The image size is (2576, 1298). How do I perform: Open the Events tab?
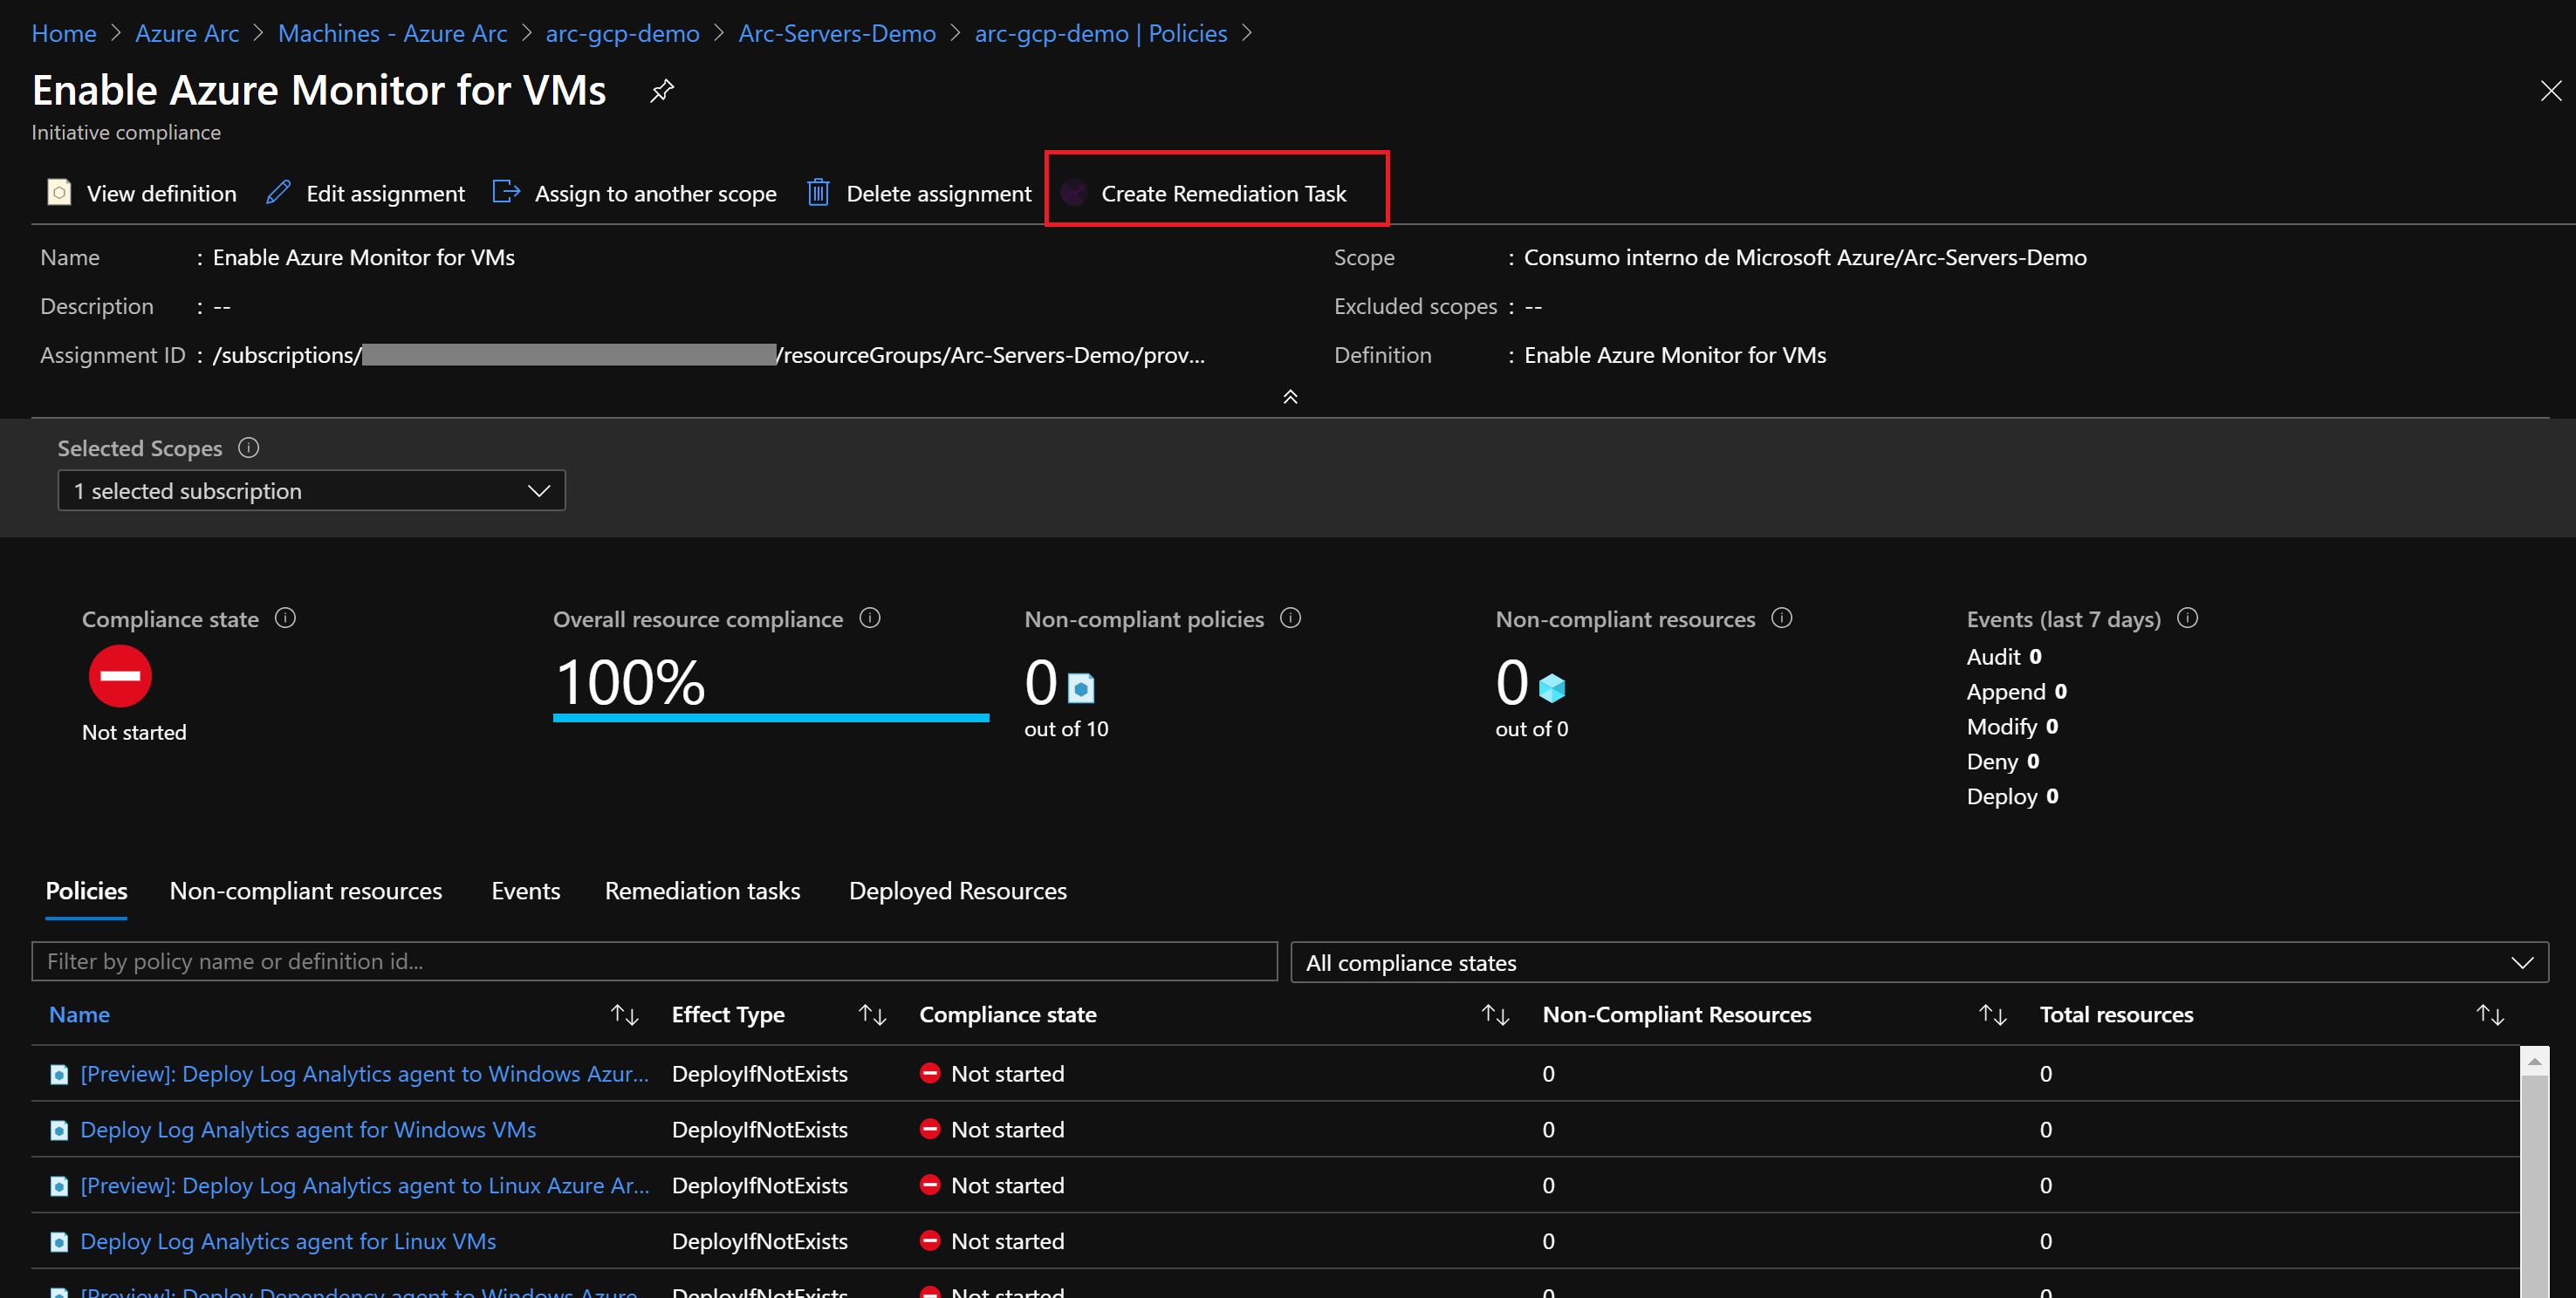[525, 891]
